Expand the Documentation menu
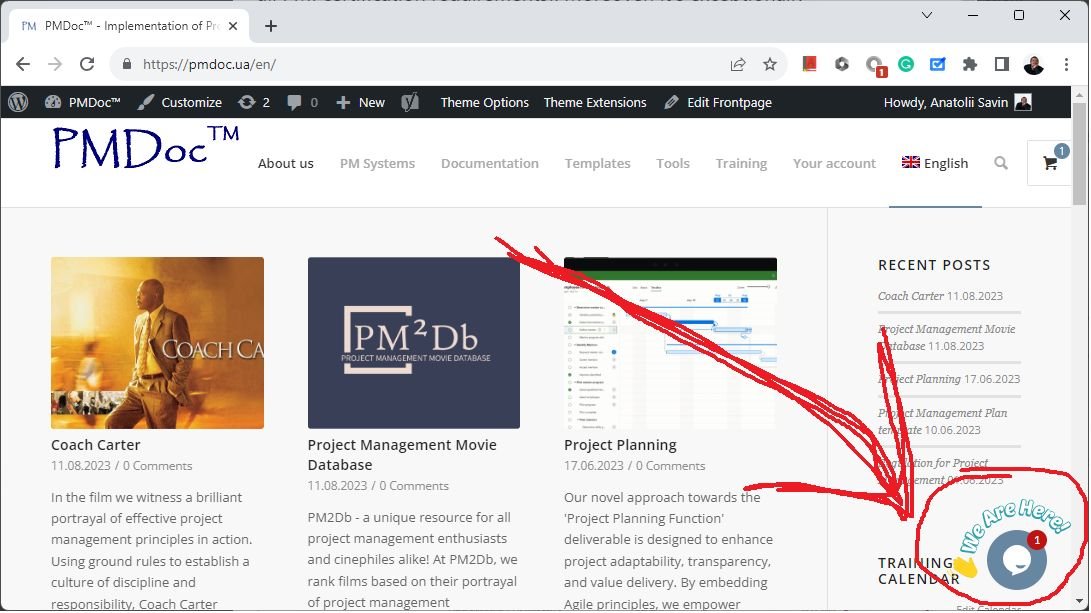Screen dimensions: 1091x613 490,164
